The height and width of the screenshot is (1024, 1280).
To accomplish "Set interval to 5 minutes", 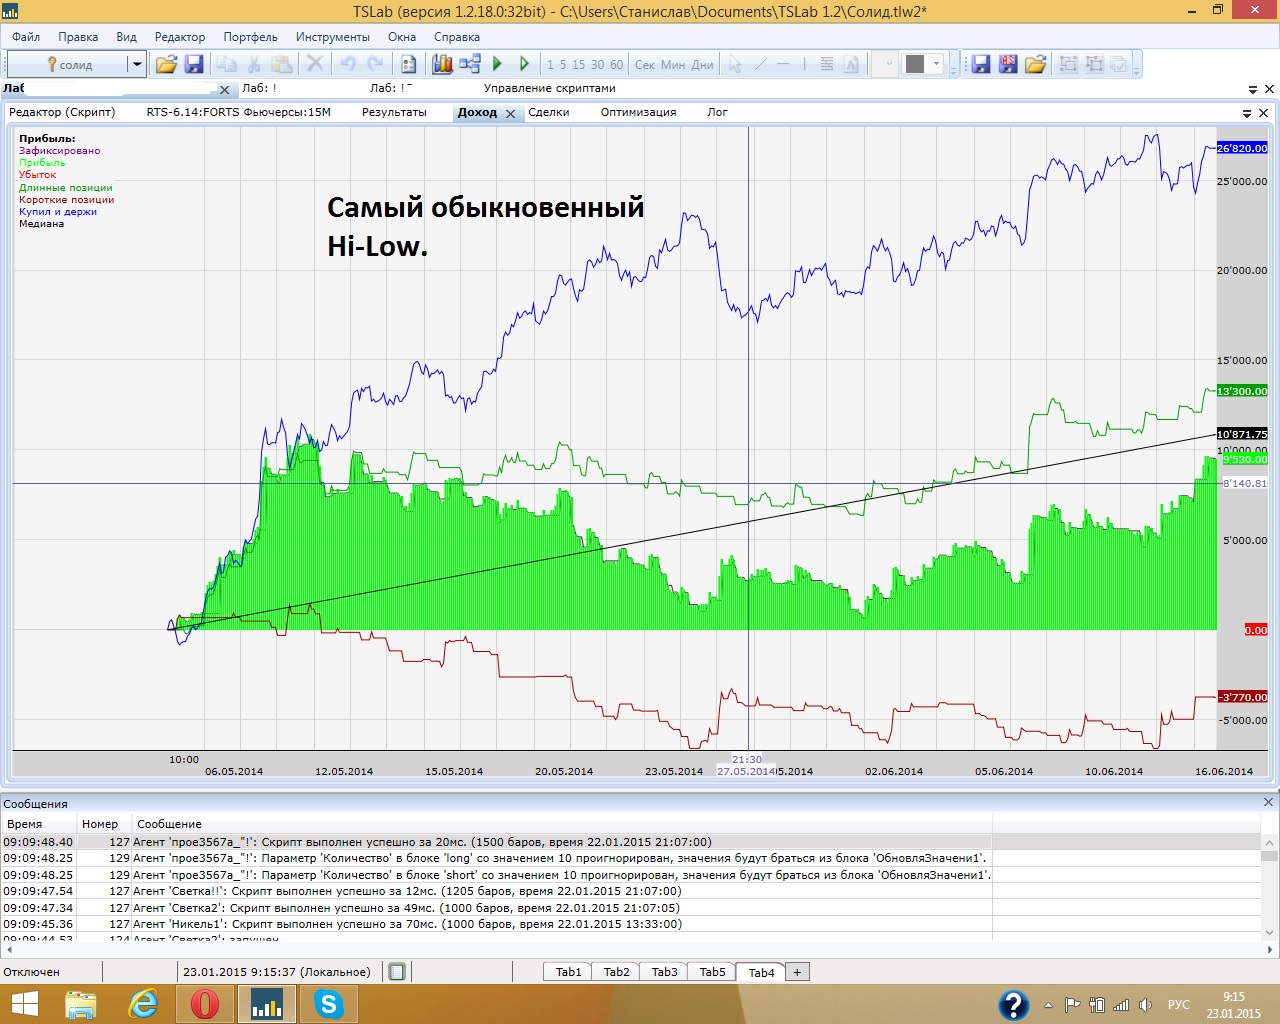I will (563, 64).
